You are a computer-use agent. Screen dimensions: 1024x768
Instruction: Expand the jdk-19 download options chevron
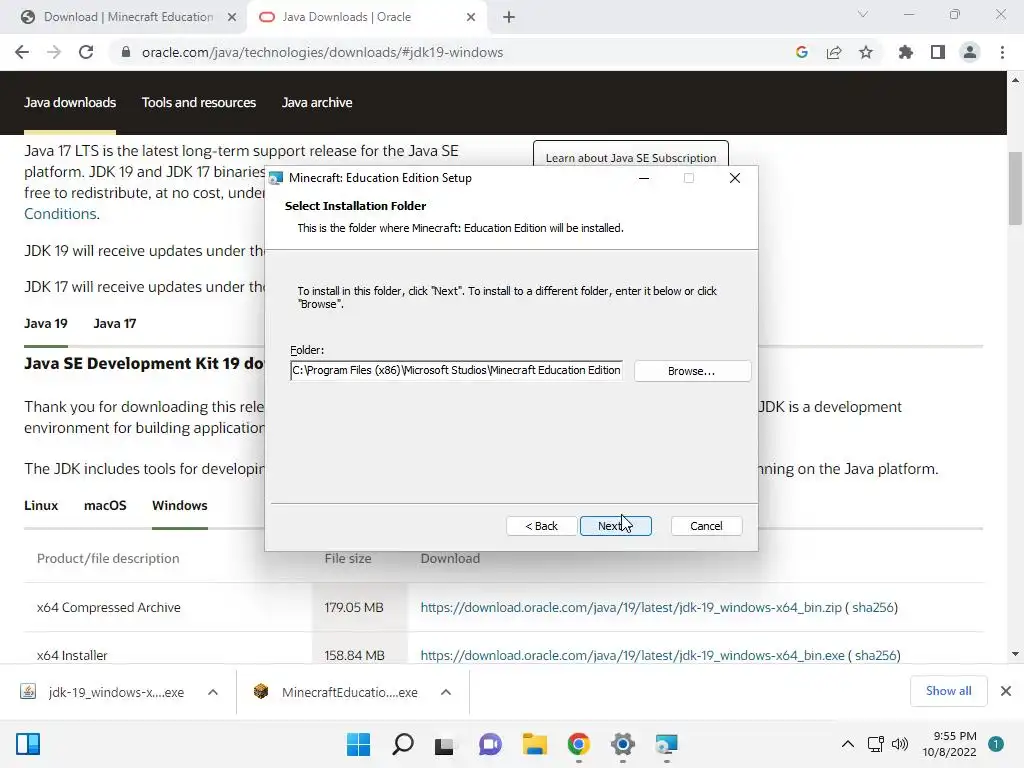point(213,692)
